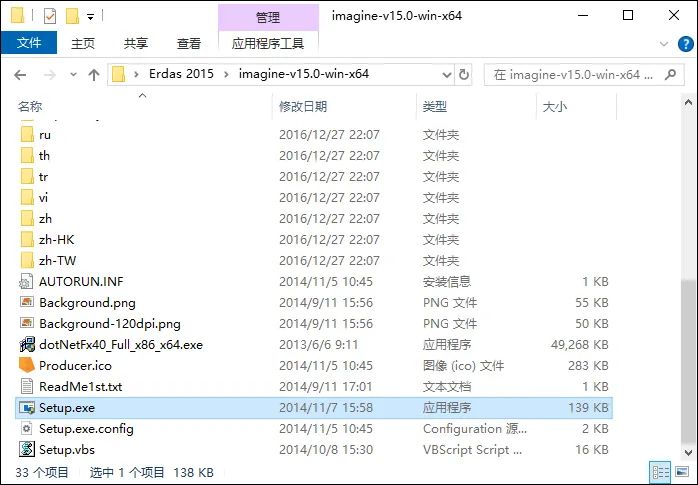Click the 2014/11/7 15:58 date cell
Screen dimensions: 698x485
[x=326, y=408]
